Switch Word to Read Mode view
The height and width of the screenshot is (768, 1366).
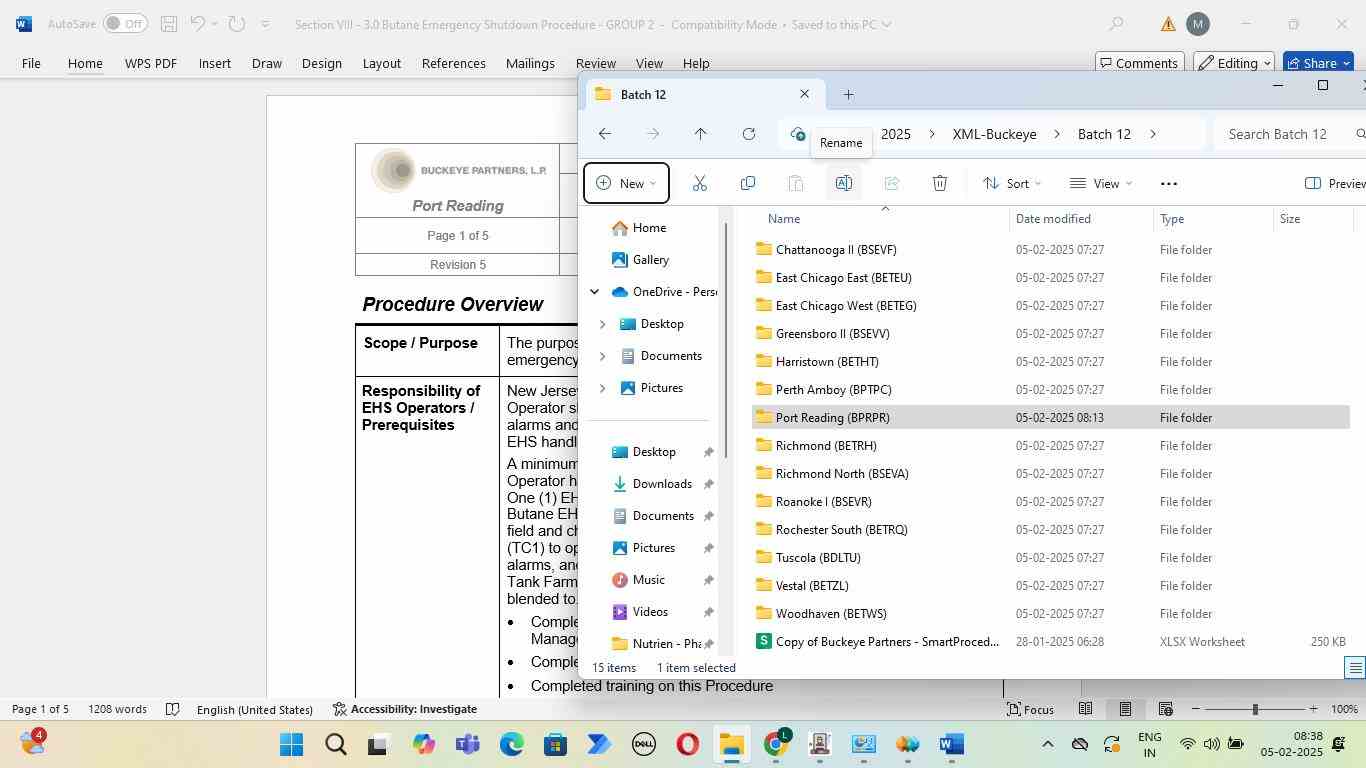coord(1085,709)
